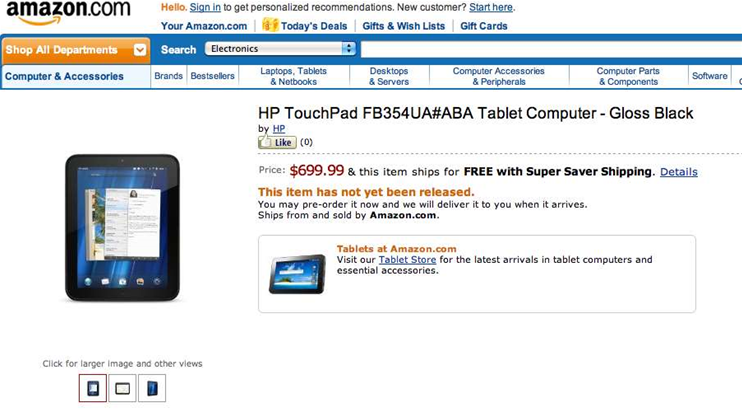Click the Today's Deals calendar icon
This screenshot has height=420, width=742.
point(270,25)
